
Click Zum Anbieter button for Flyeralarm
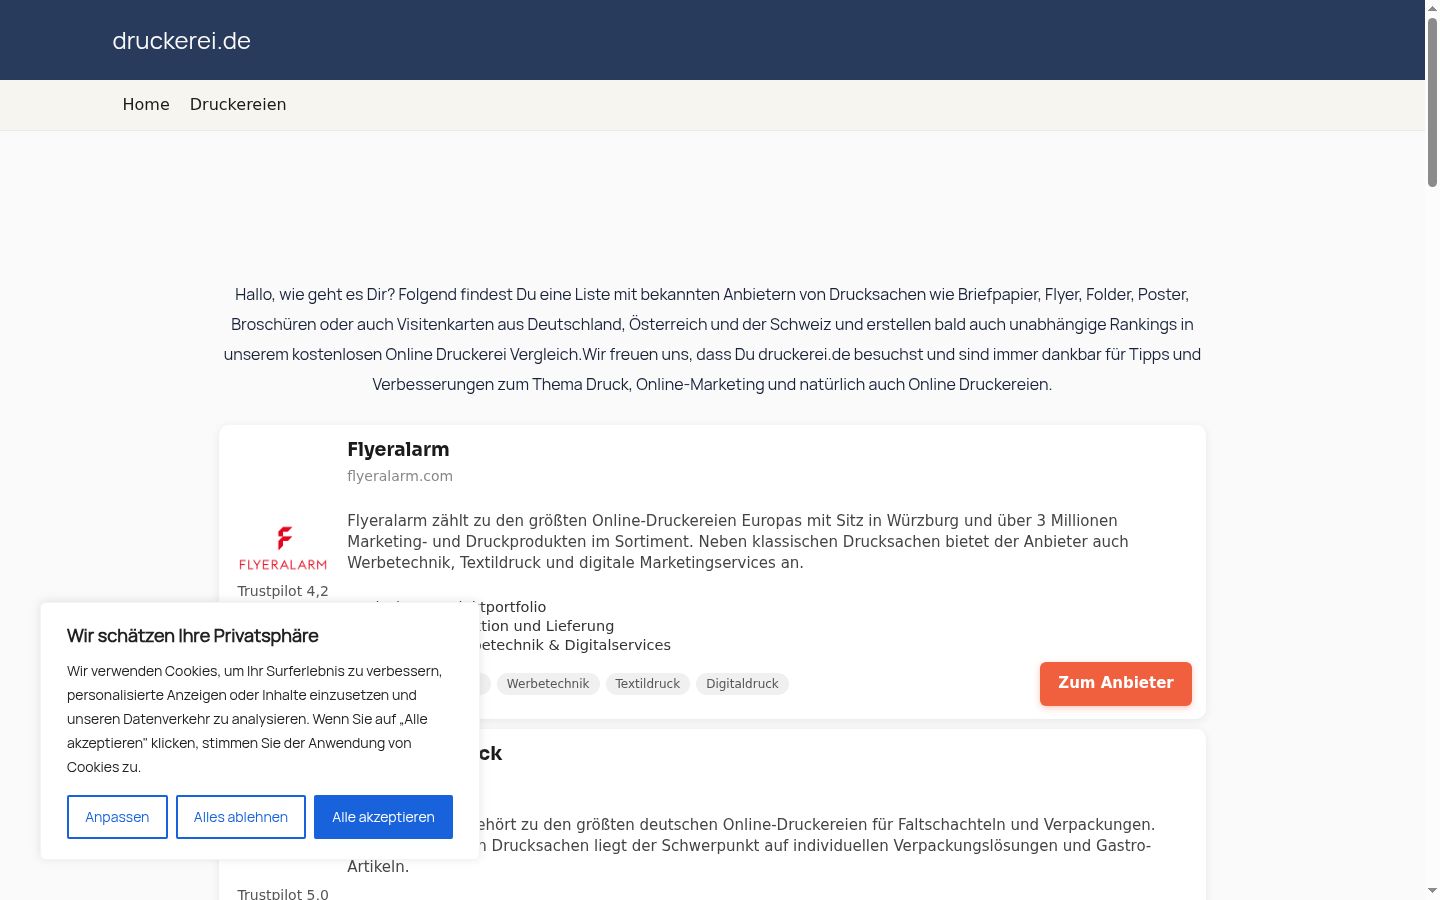(1116, 683)
